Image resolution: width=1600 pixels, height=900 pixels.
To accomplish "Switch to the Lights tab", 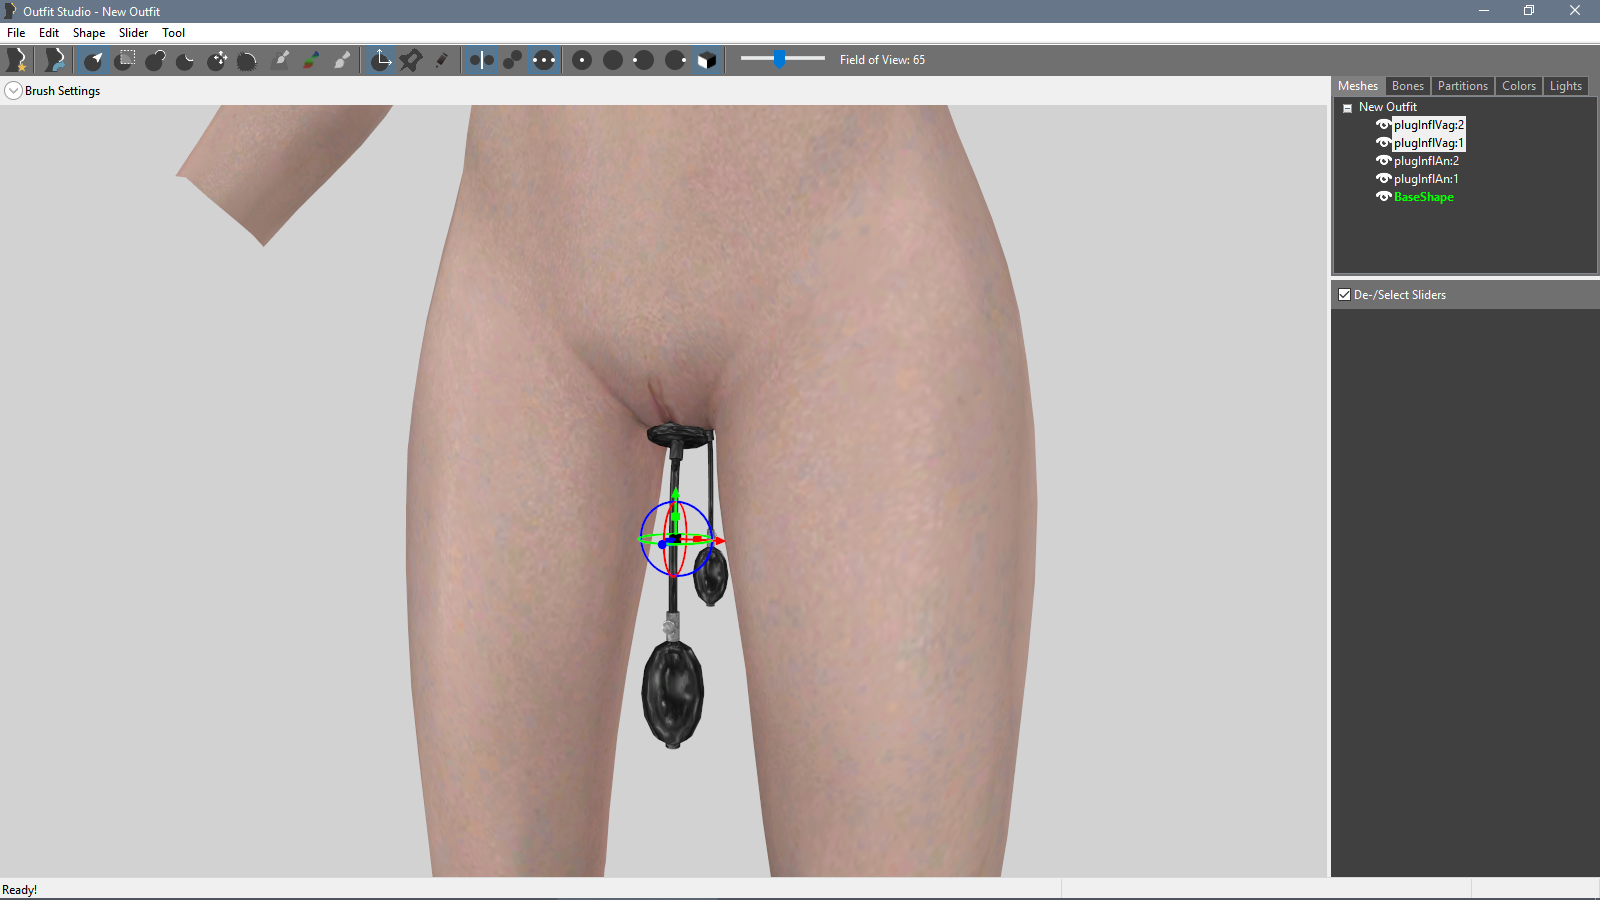I will pos(1566,86).
